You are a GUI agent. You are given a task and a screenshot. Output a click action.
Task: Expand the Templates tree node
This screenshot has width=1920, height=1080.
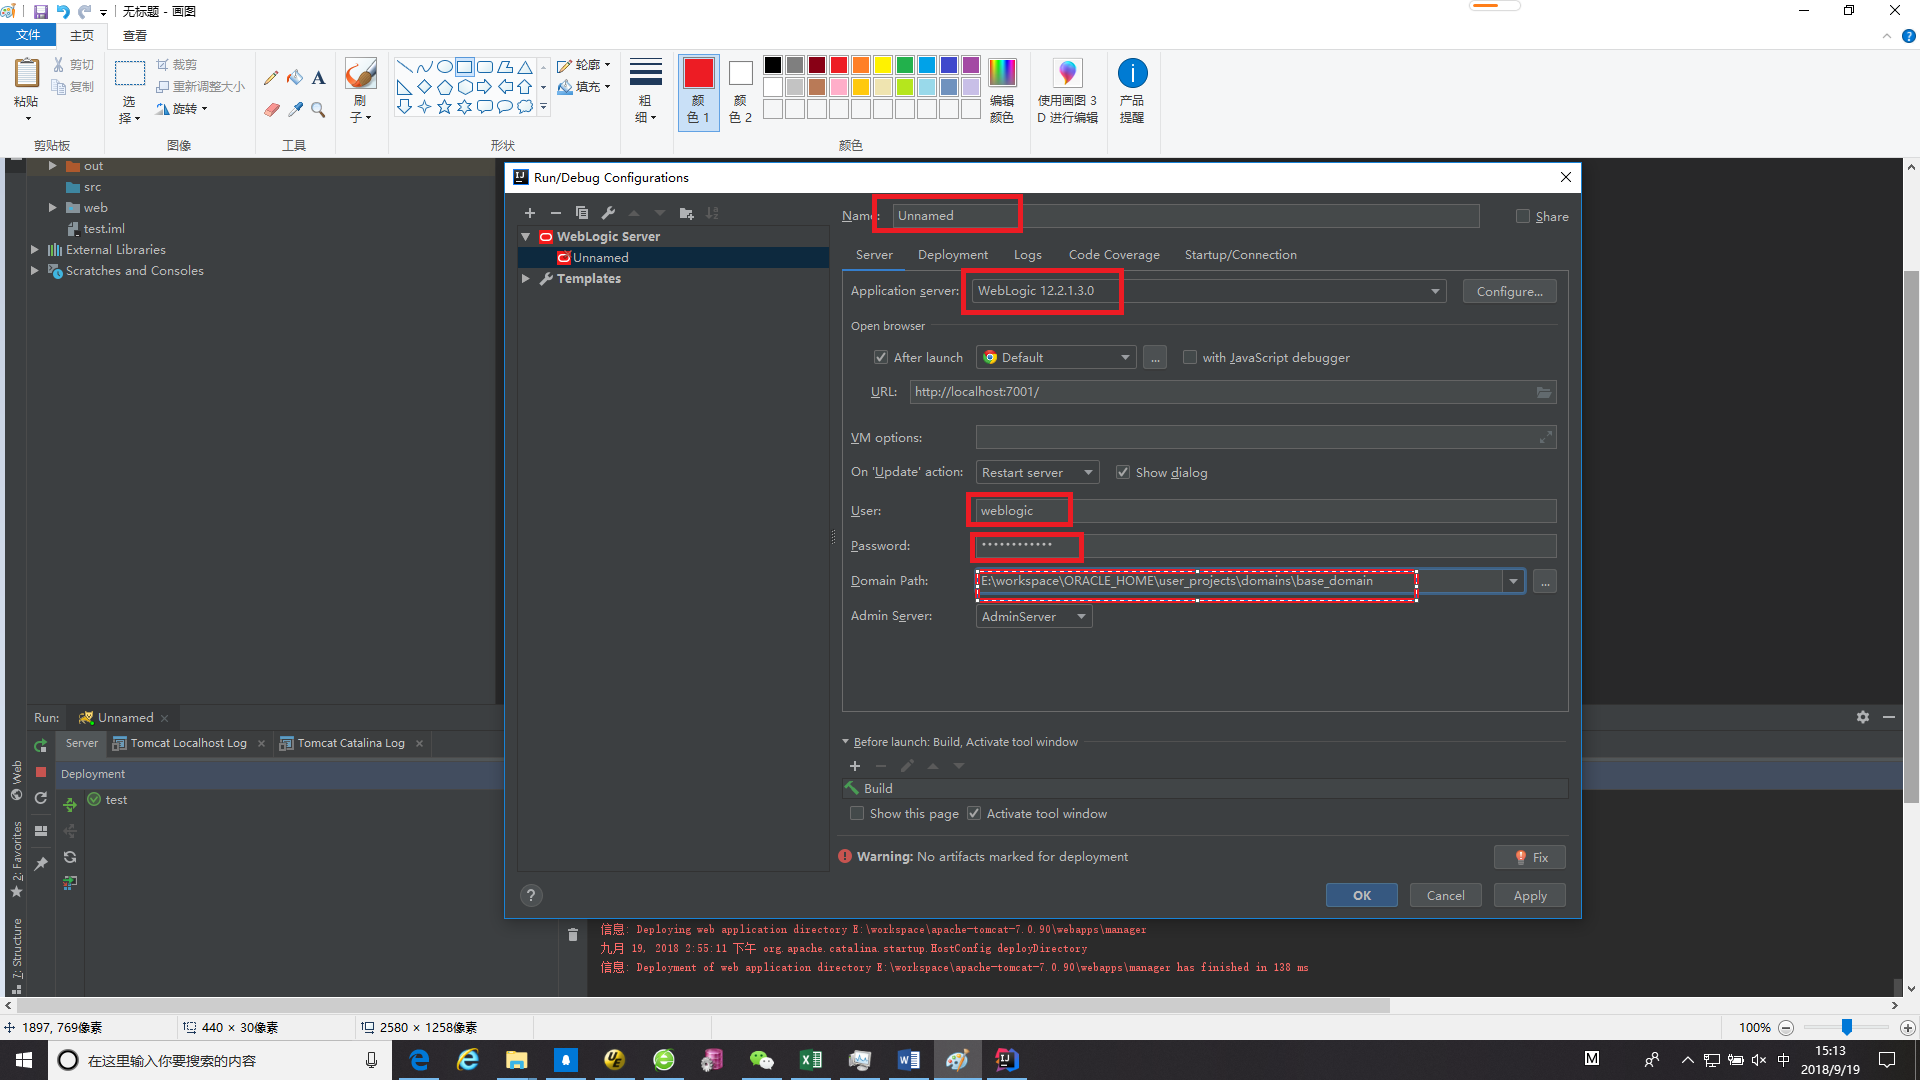[526, 279]
